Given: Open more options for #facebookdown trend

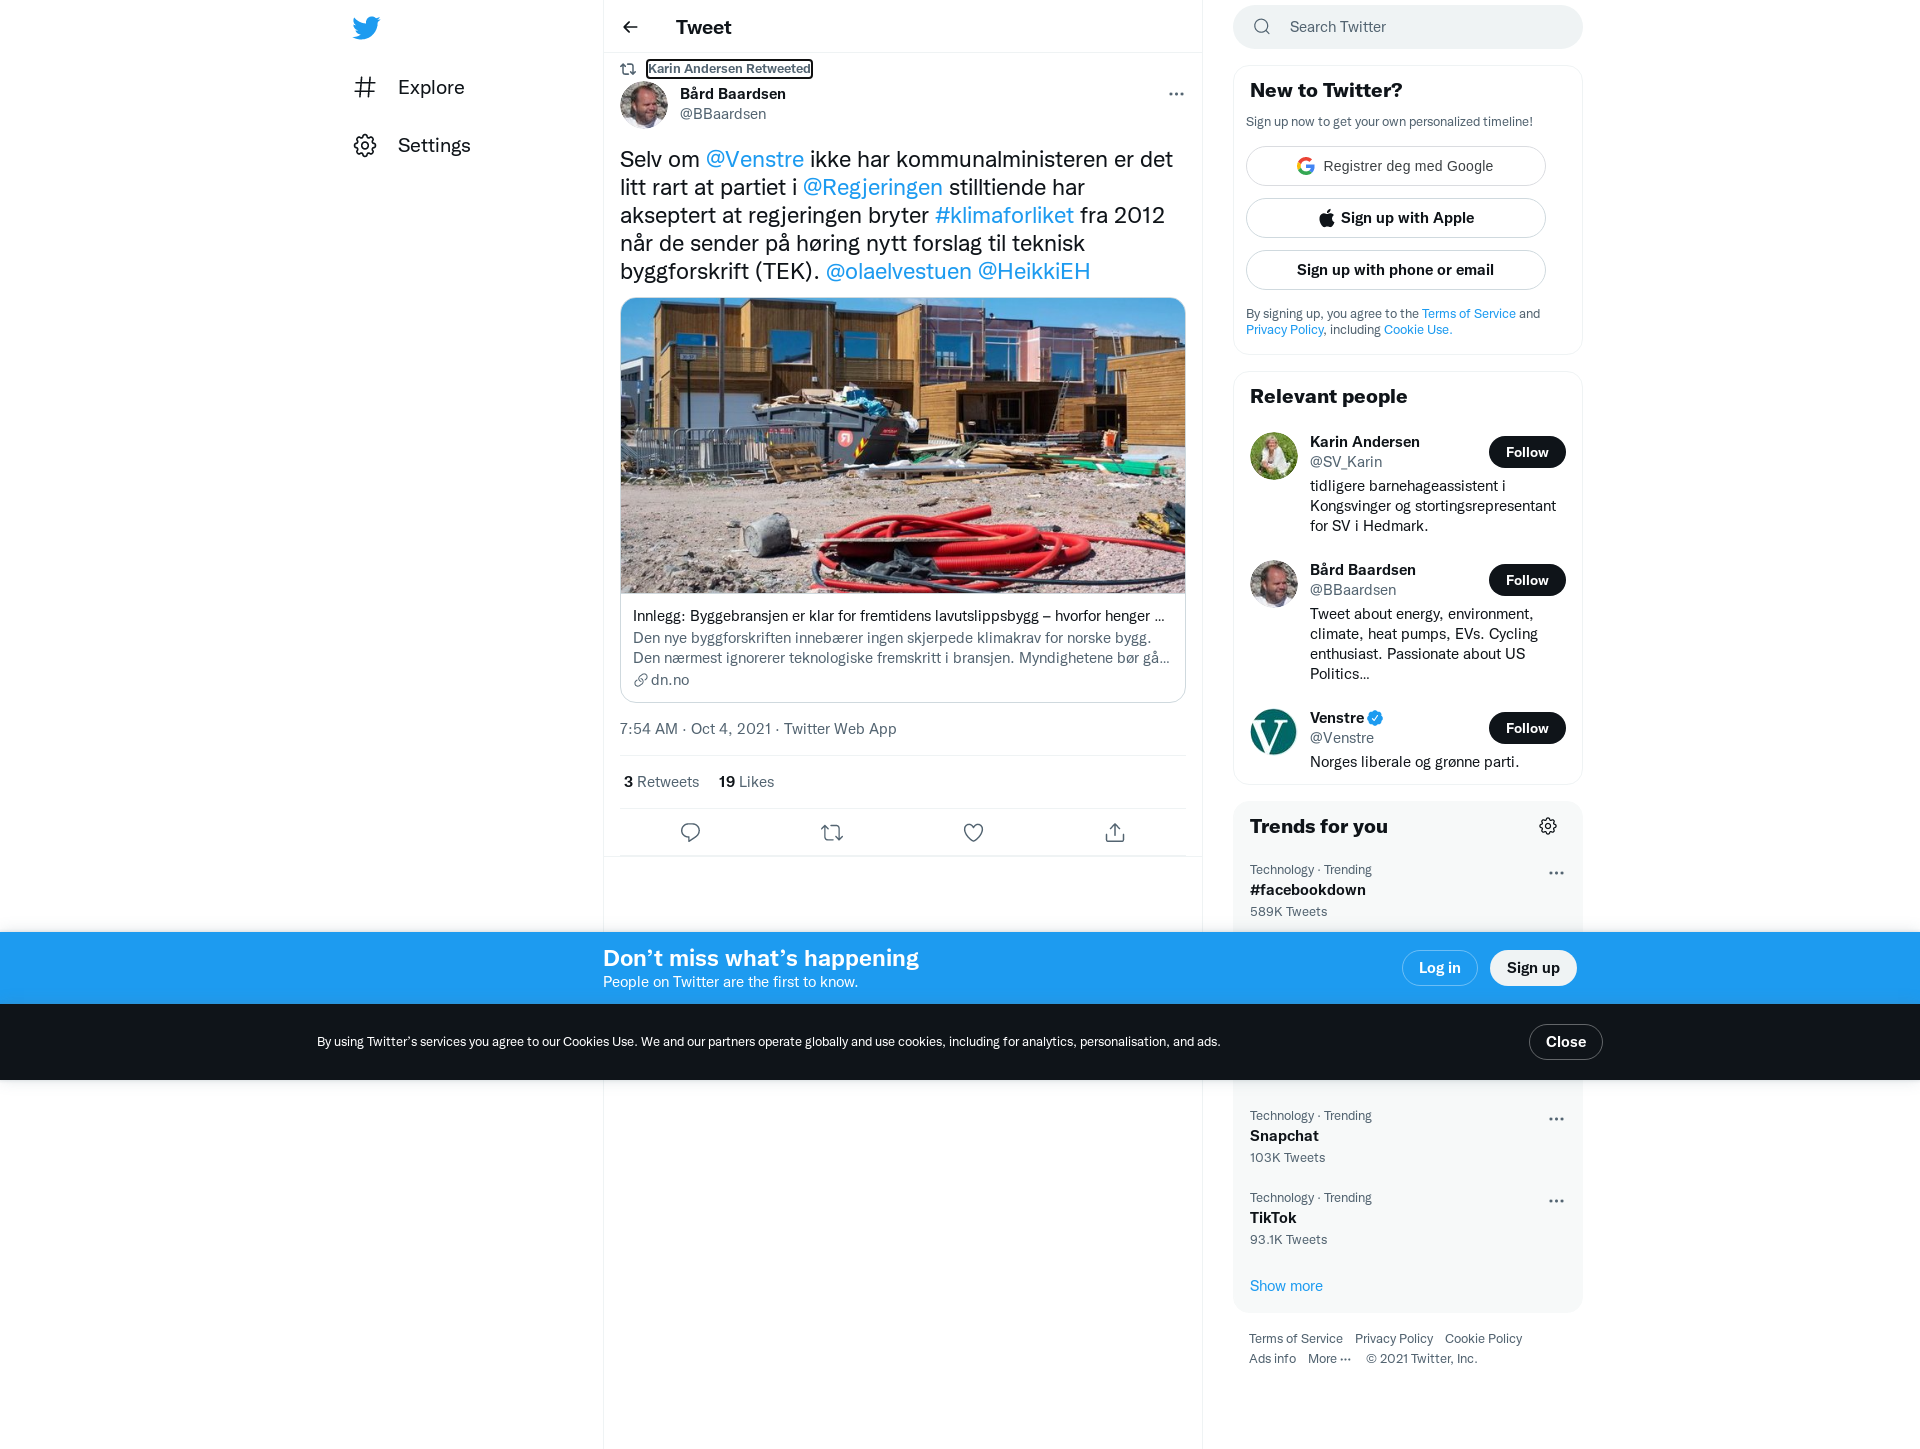Looking at the screenshot, I should click(x=1556, y=873).
